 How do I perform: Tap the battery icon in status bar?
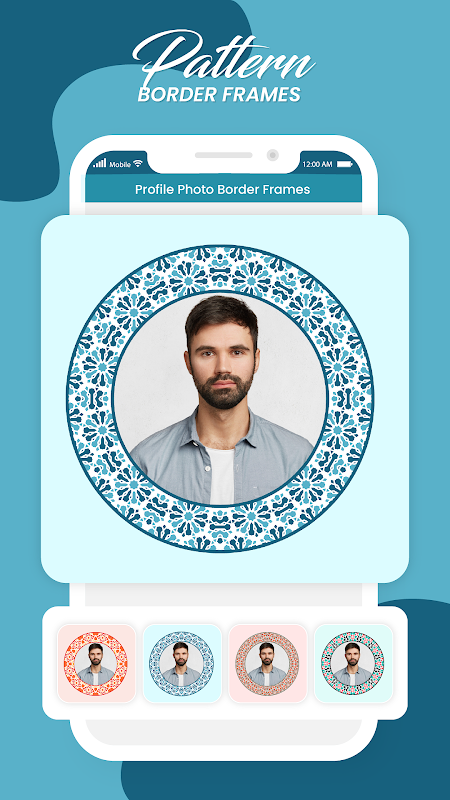[344, 164]
